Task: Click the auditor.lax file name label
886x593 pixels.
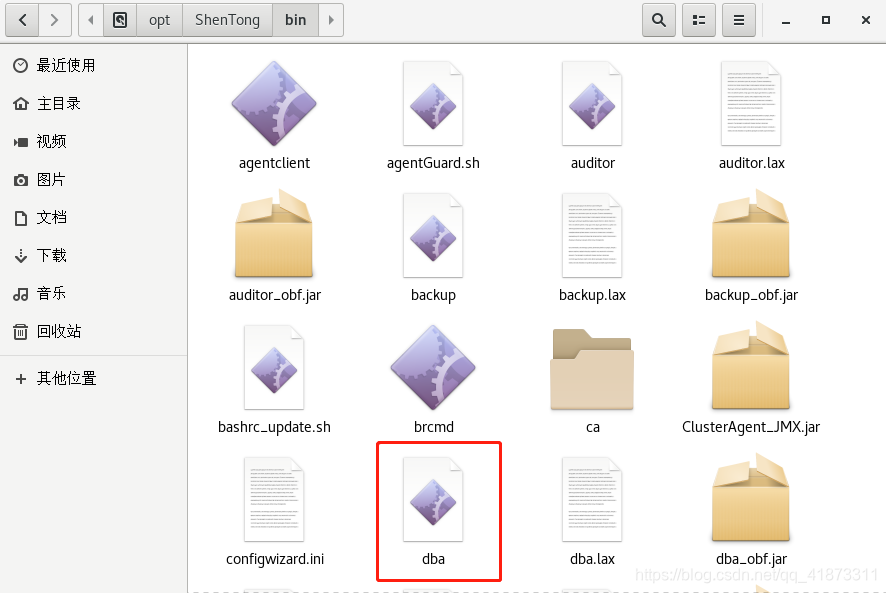Action: (x=752, y=163)
